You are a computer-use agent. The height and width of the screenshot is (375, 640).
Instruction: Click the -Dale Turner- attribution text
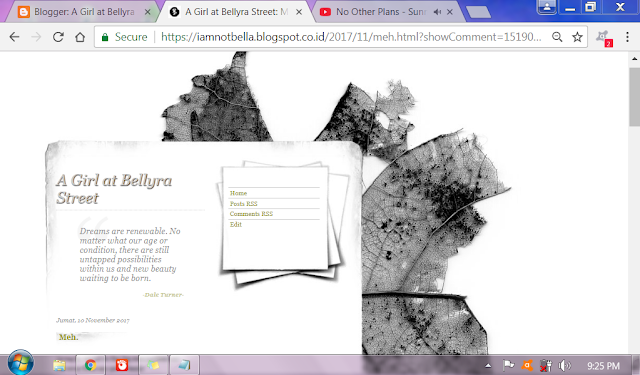pyautogui.click(x=163, y=295)
